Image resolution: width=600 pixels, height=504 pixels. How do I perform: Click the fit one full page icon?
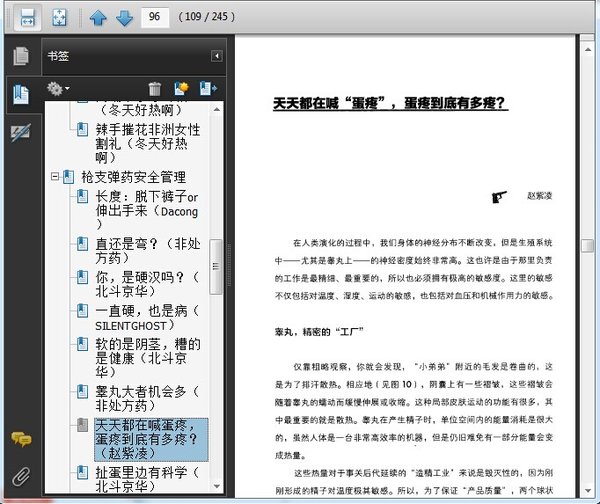click(59, 17)
